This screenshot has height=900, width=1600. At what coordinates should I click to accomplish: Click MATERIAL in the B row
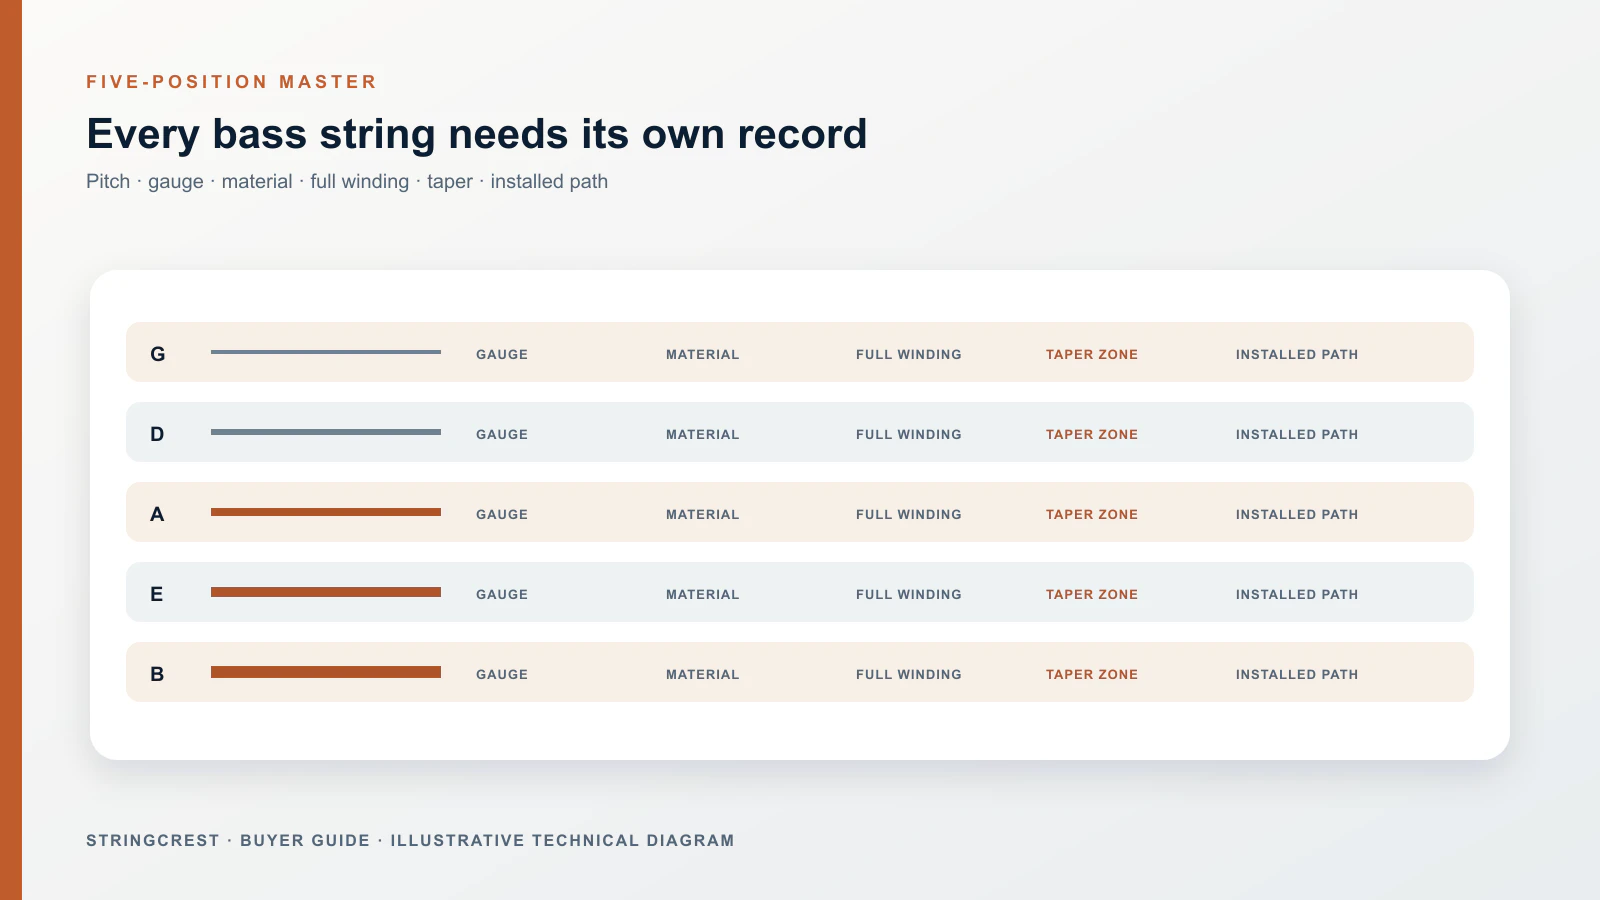point(703,675)
